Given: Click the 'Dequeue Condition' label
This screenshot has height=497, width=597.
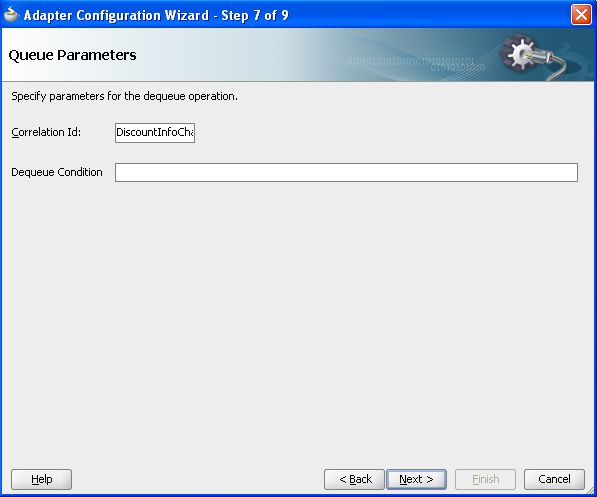Looking at the screenshot, I should click(x=57, y=172).
